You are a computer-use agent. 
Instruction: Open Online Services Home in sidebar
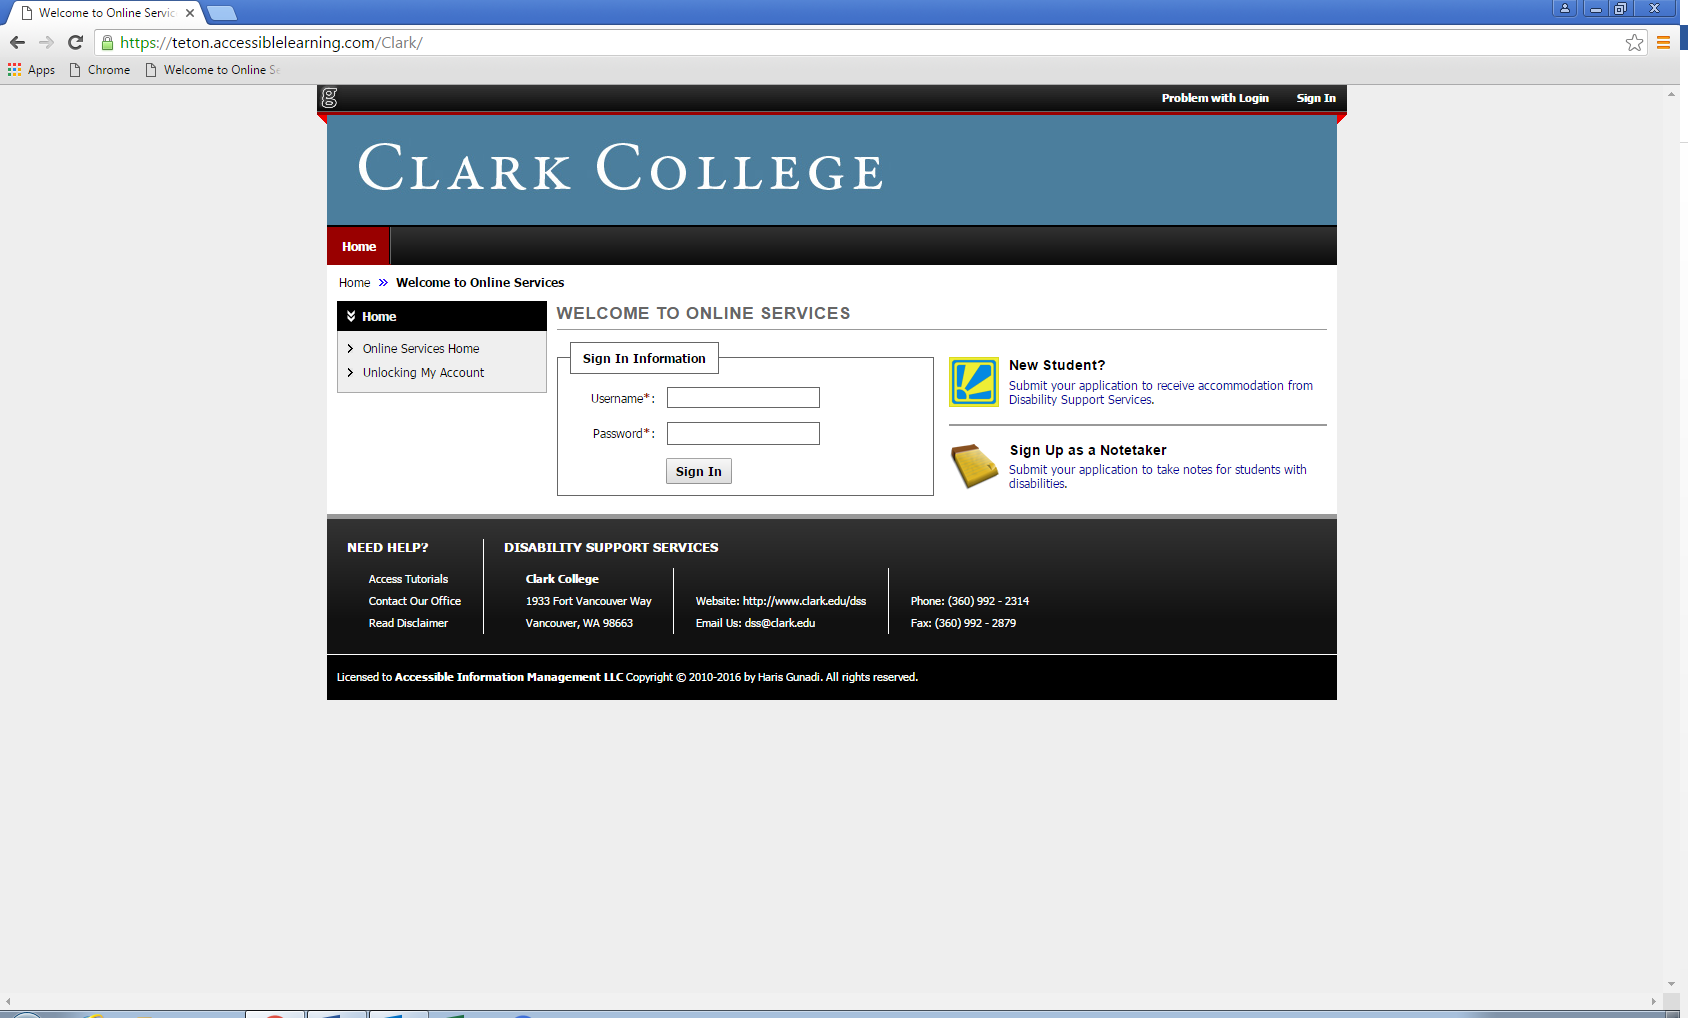point(421,349)
